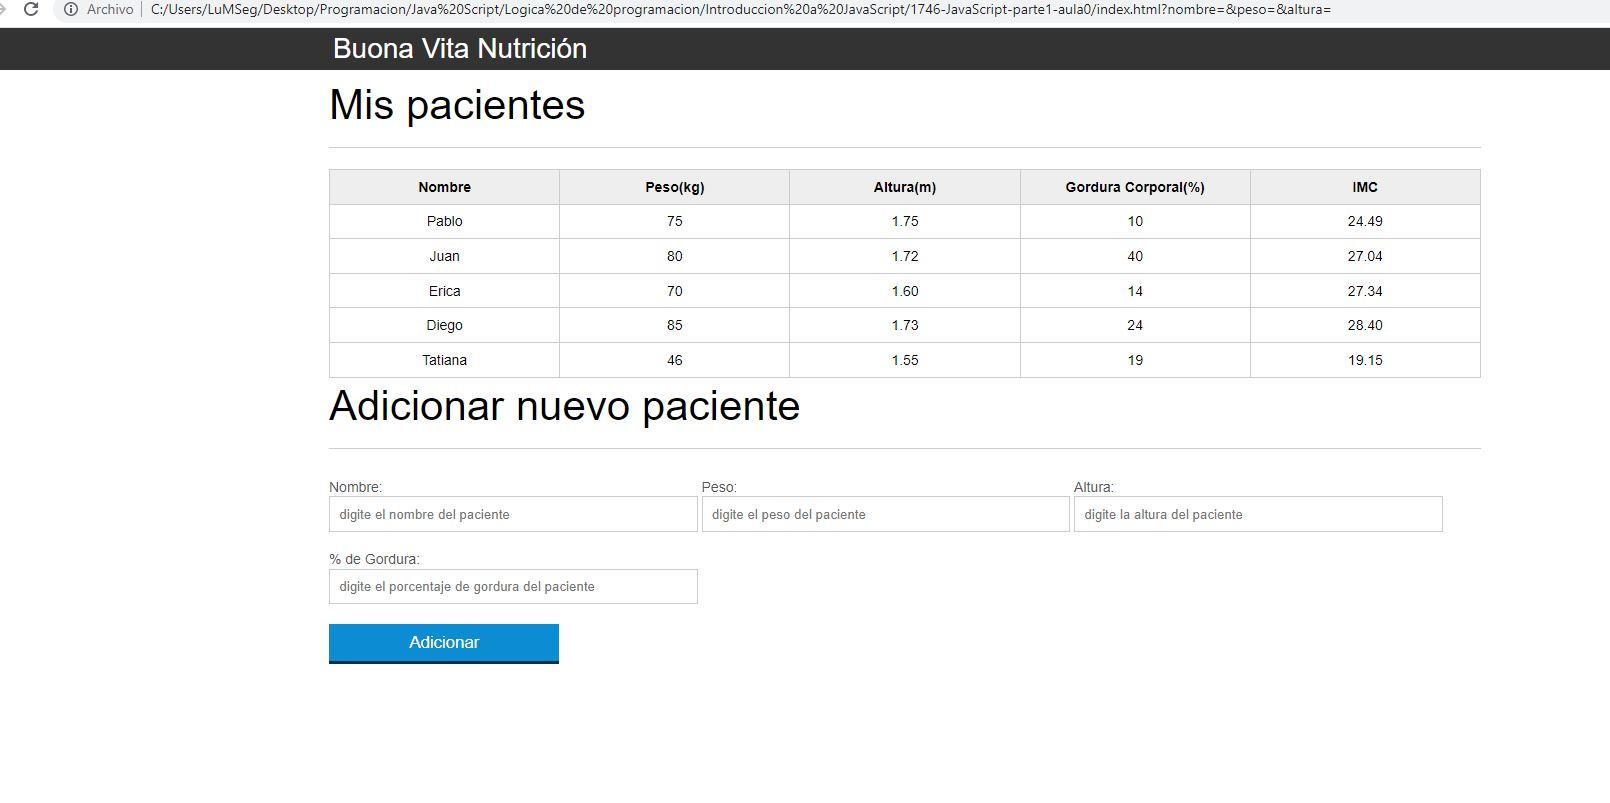Click Pablo's height value 1.75
The height and width of the screenshot is (803, 1610).
click(905, 221)
